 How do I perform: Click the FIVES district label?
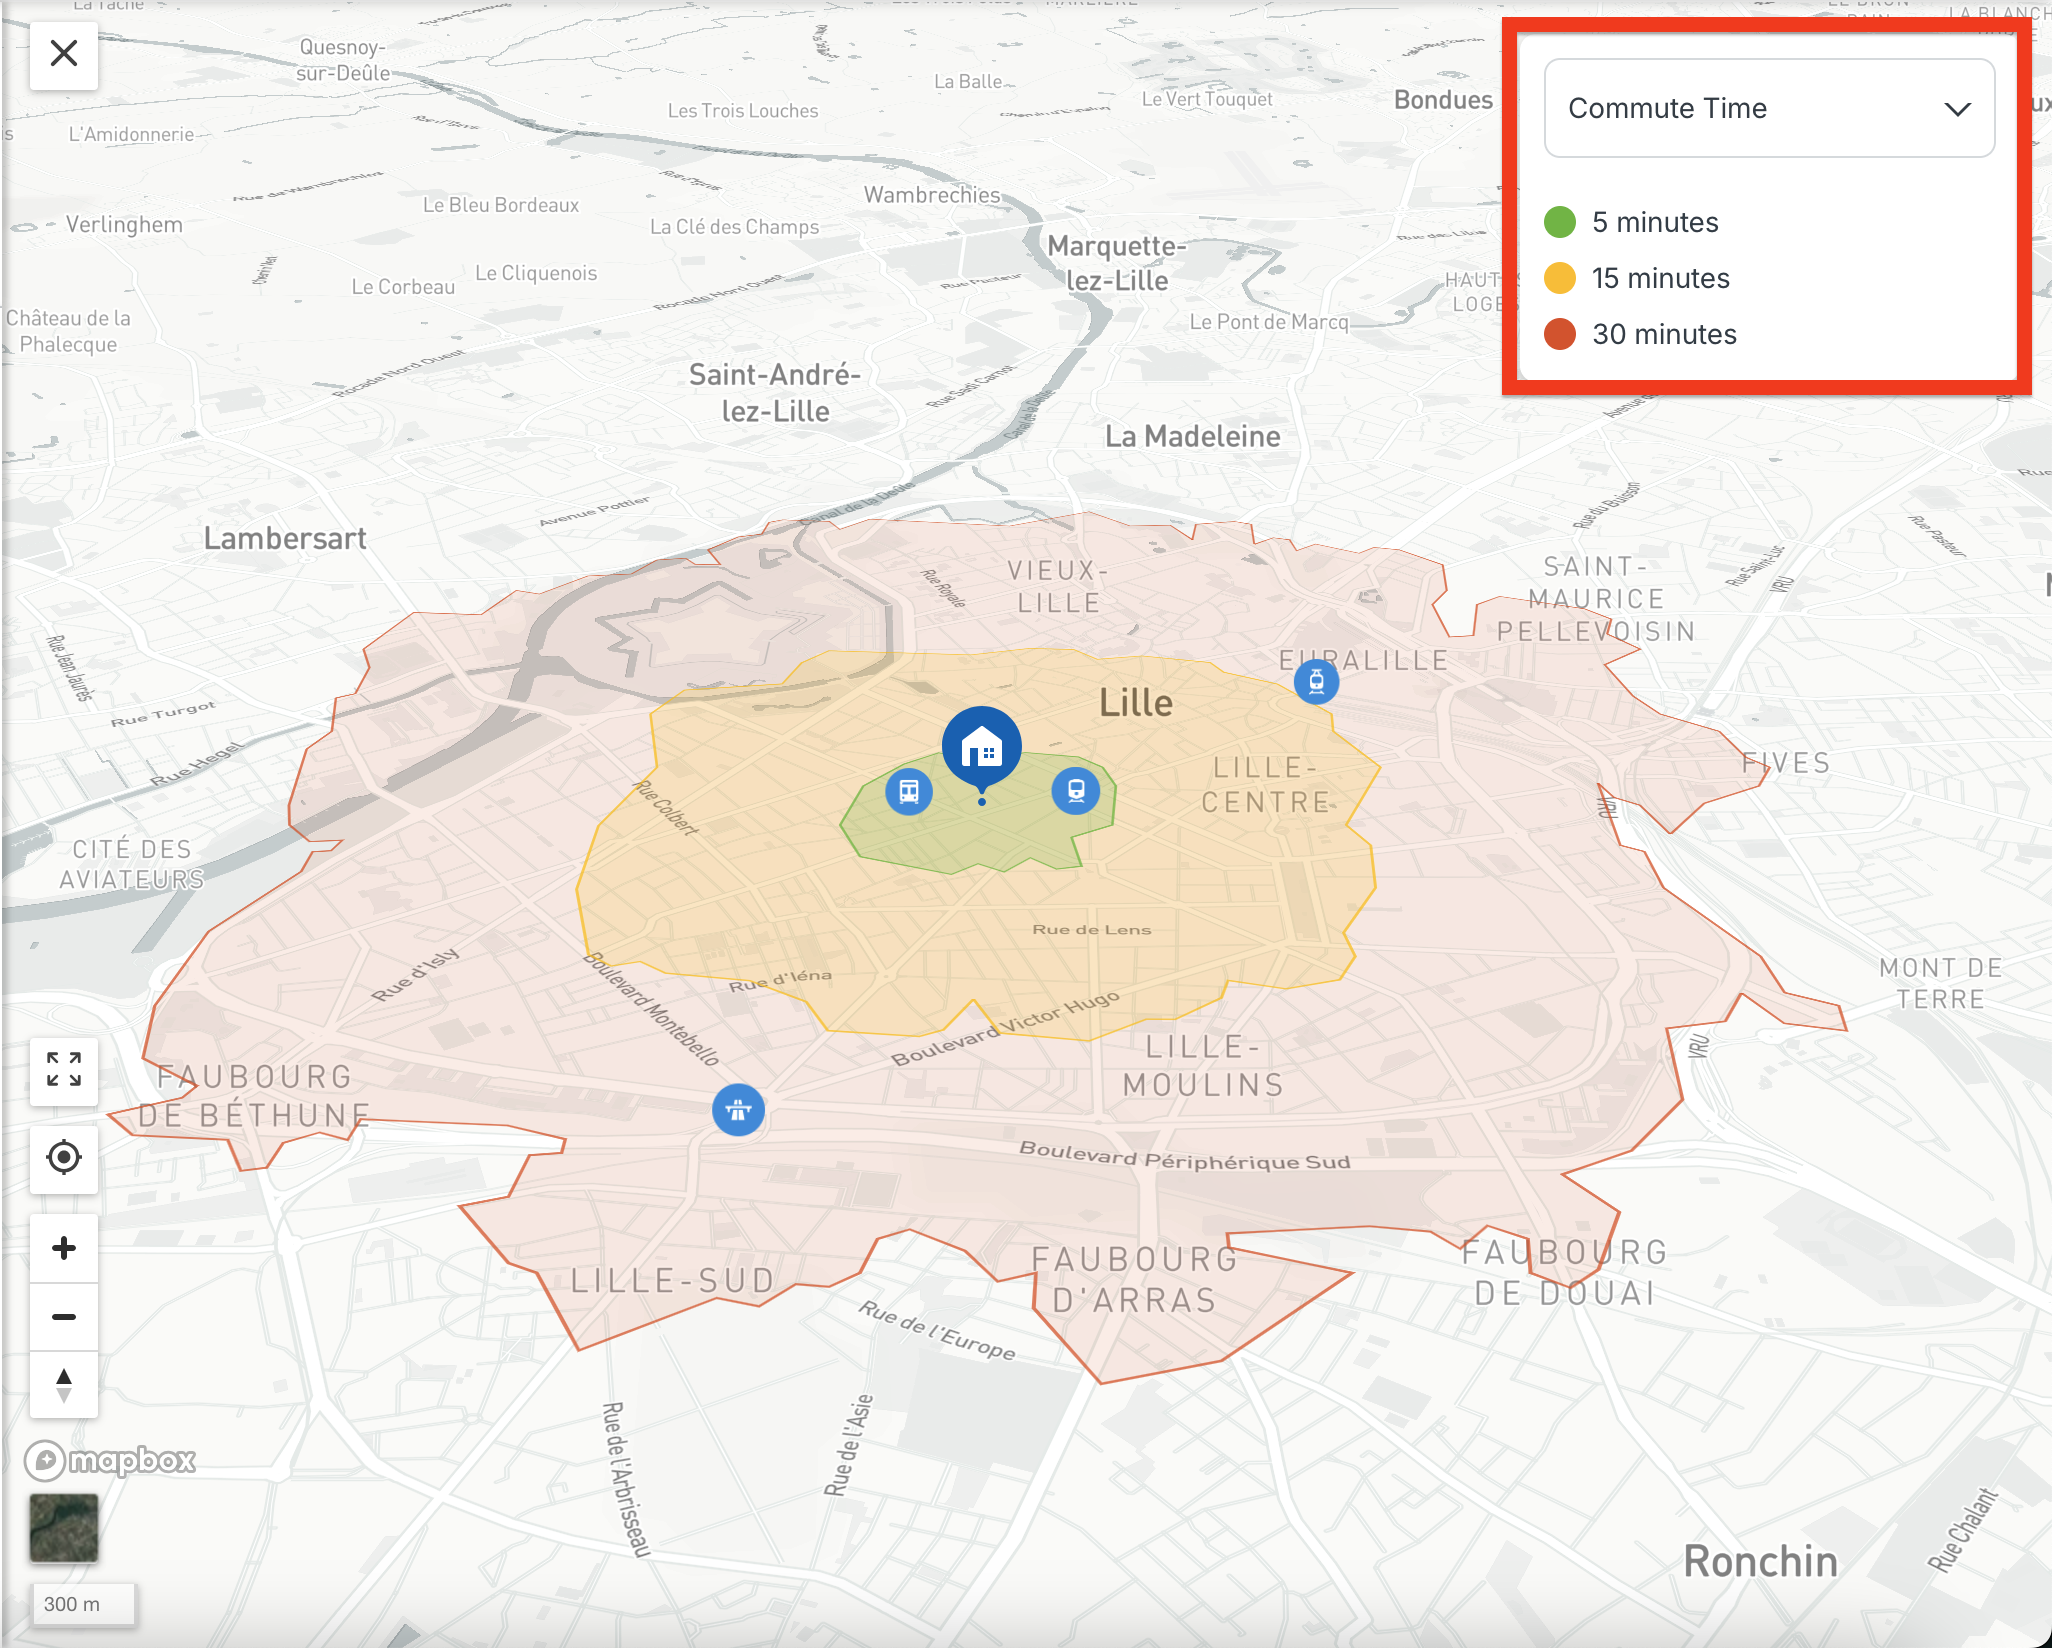coord(1786,763)
